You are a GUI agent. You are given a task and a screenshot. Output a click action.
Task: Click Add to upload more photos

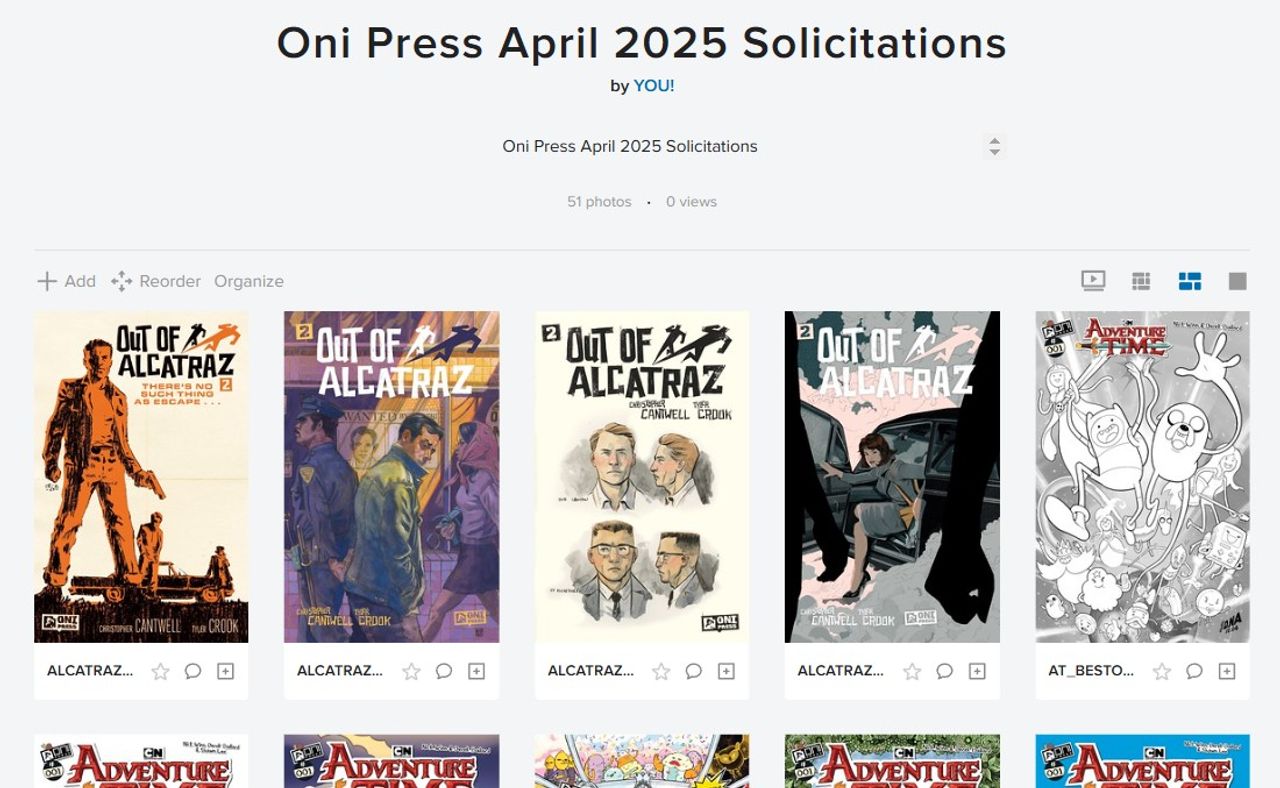tap(66, 281)
